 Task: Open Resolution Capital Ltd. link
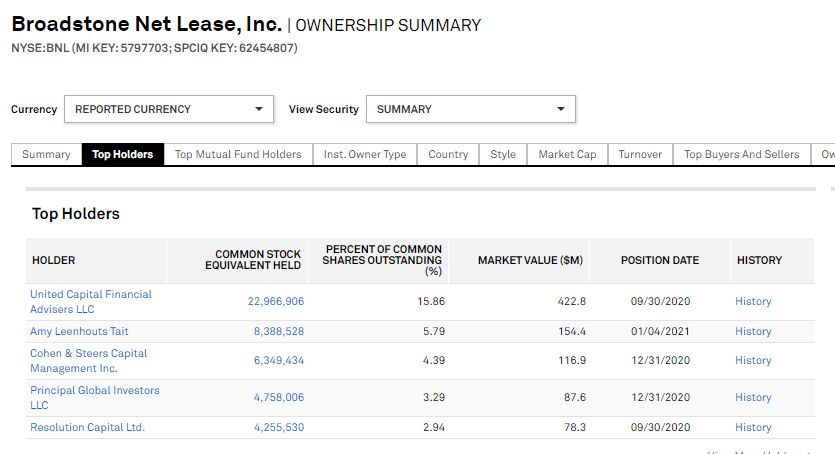(87, 427)
